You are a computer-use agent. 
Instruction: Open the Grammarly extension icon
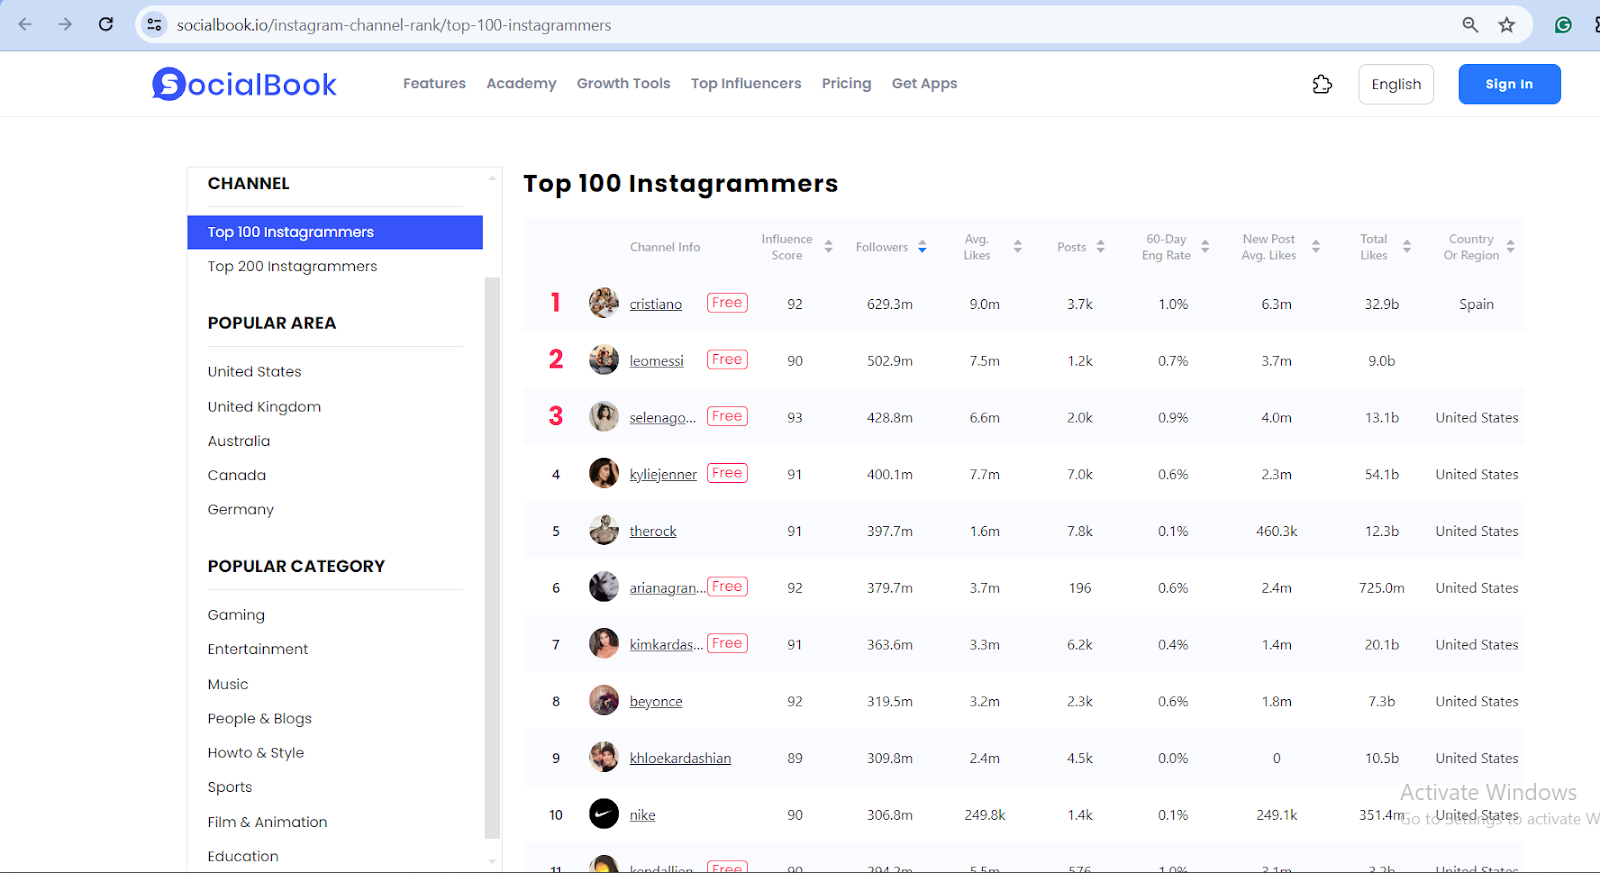pos(1563,25)
